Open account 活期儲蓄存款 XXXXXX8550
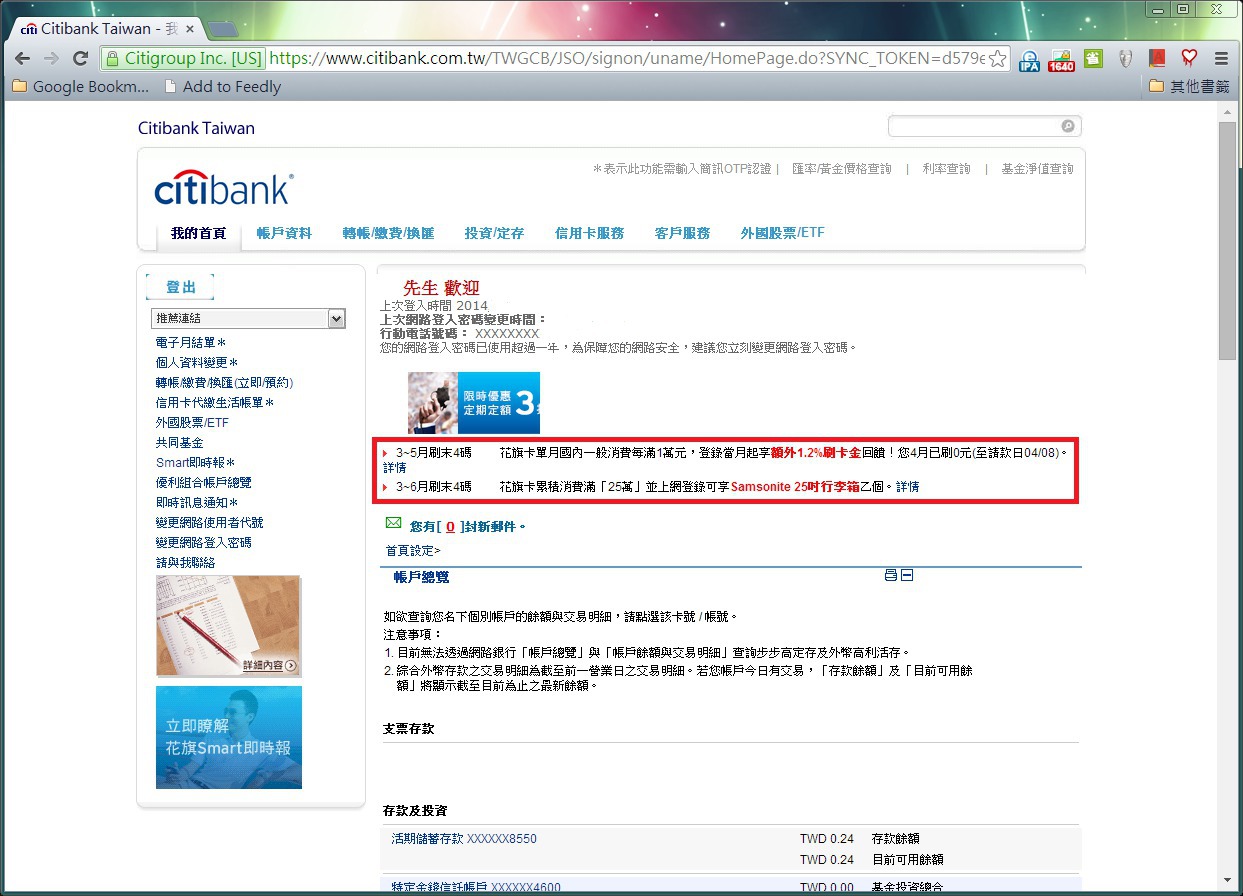Screen dimensions: 1243x896 pos(464,839)
